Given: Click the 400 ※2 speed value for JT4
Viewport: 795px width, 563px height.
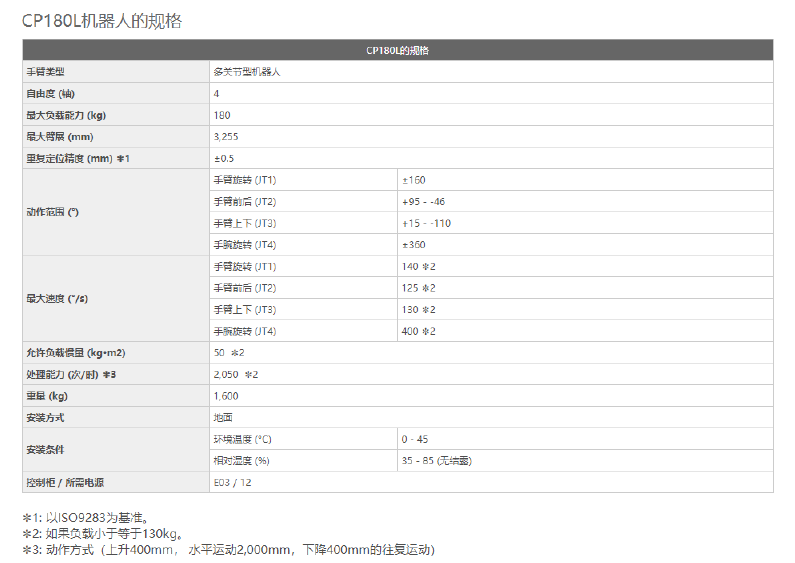Looking at the screenshot, I should [x=419, y=331].
